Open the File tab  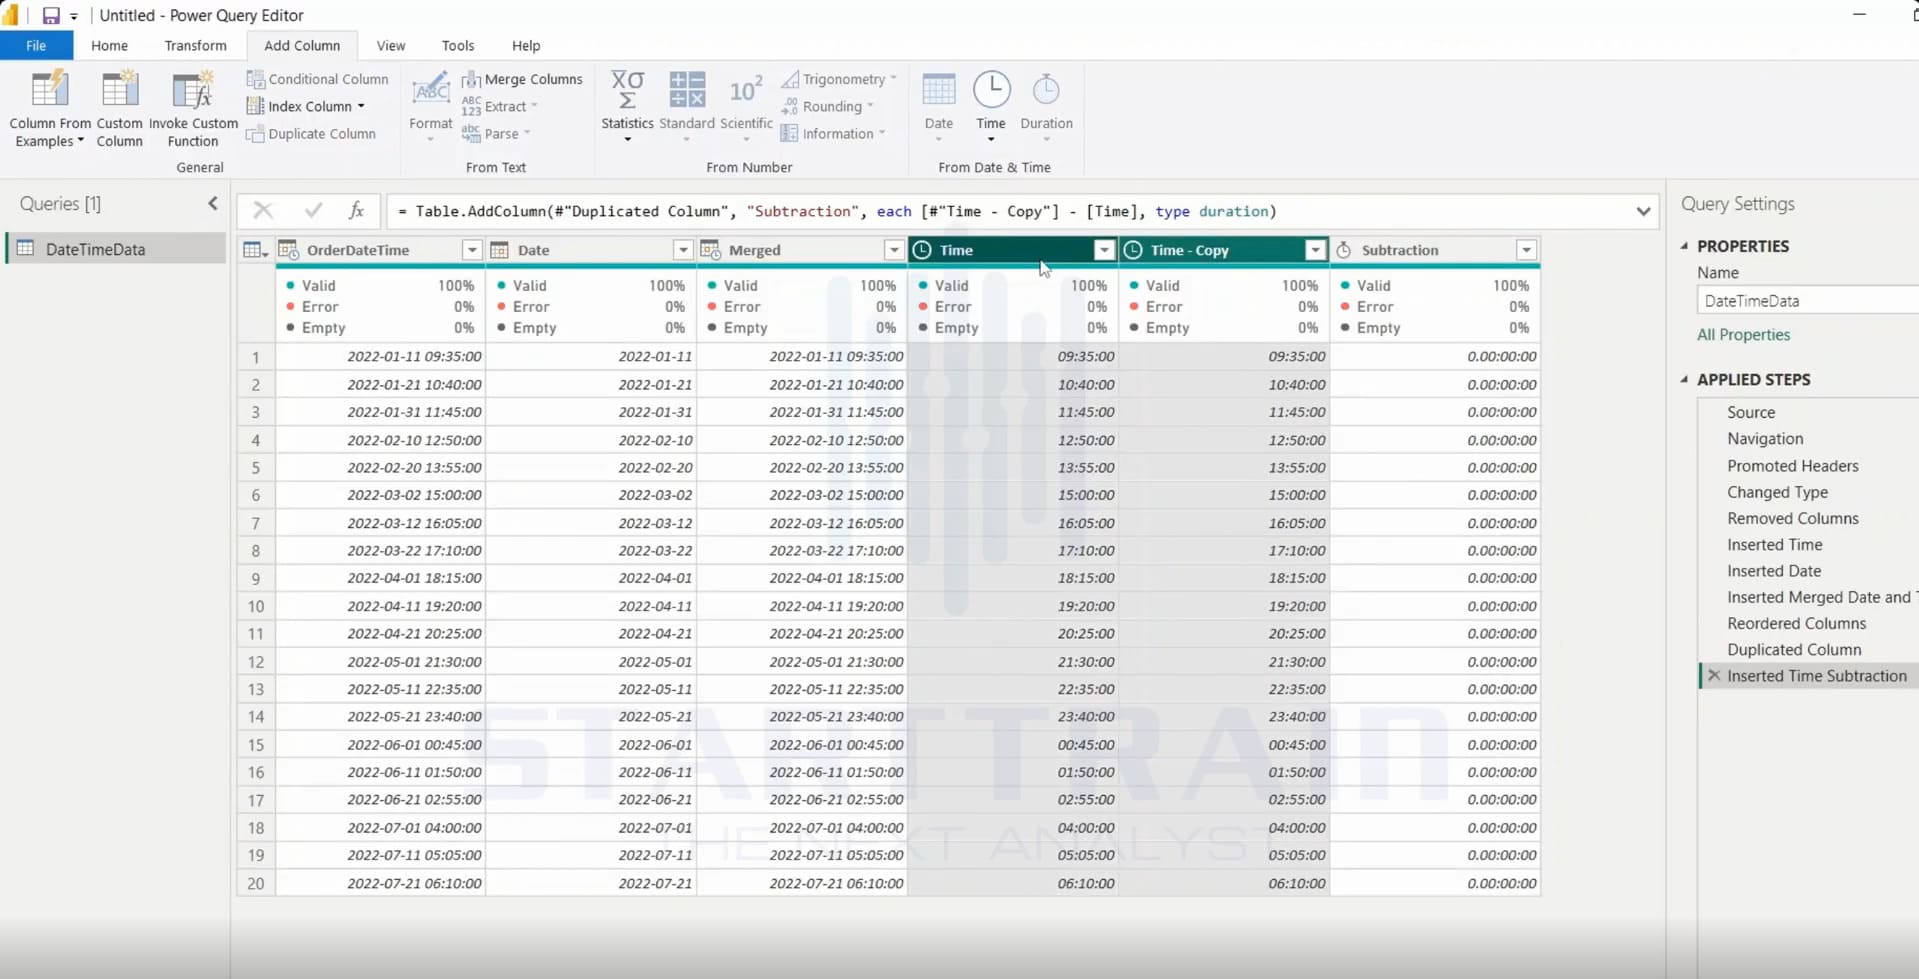click(36, 45)
